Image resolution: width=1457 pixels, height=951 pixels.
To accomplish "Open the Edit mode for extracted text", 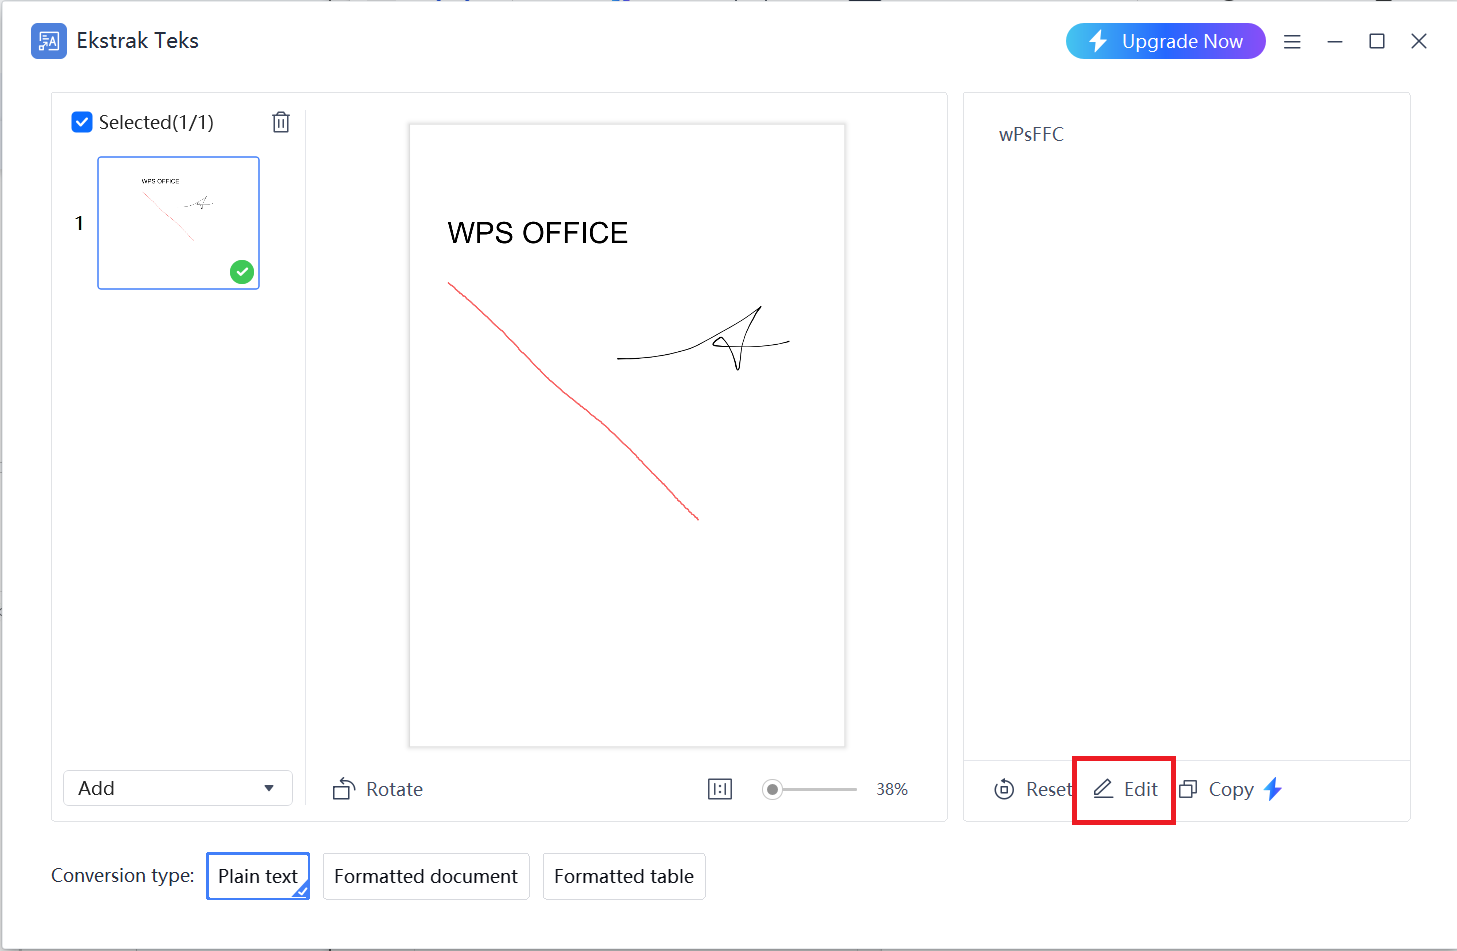I will [x=1124, y=789].
